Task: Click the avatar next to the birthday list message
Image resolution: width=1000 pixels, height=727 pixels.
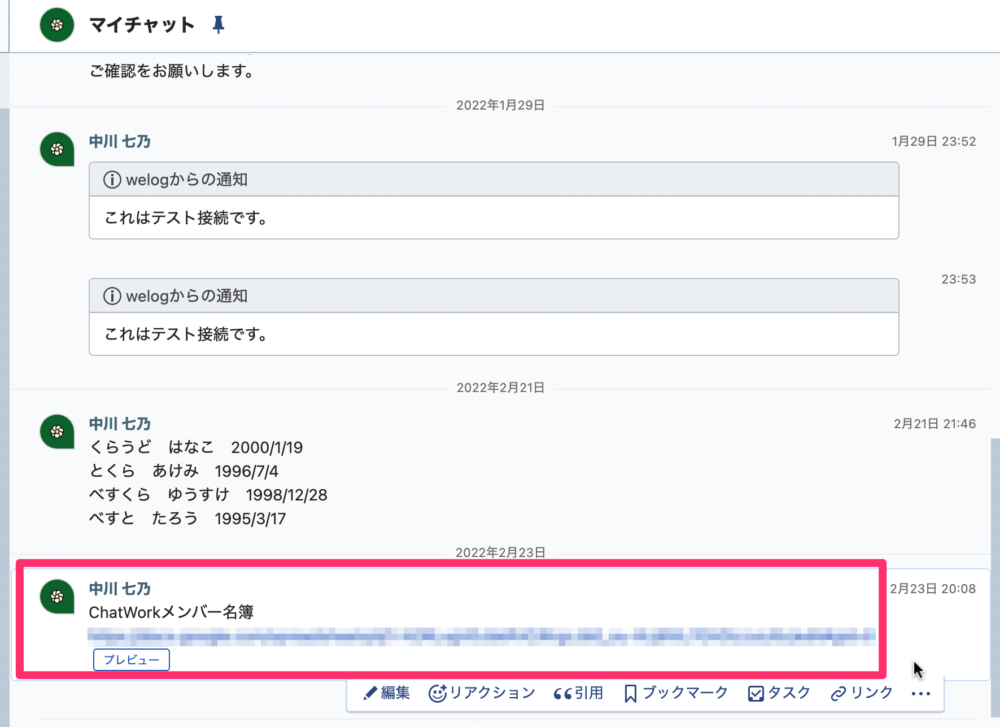Action: (56, 432)
